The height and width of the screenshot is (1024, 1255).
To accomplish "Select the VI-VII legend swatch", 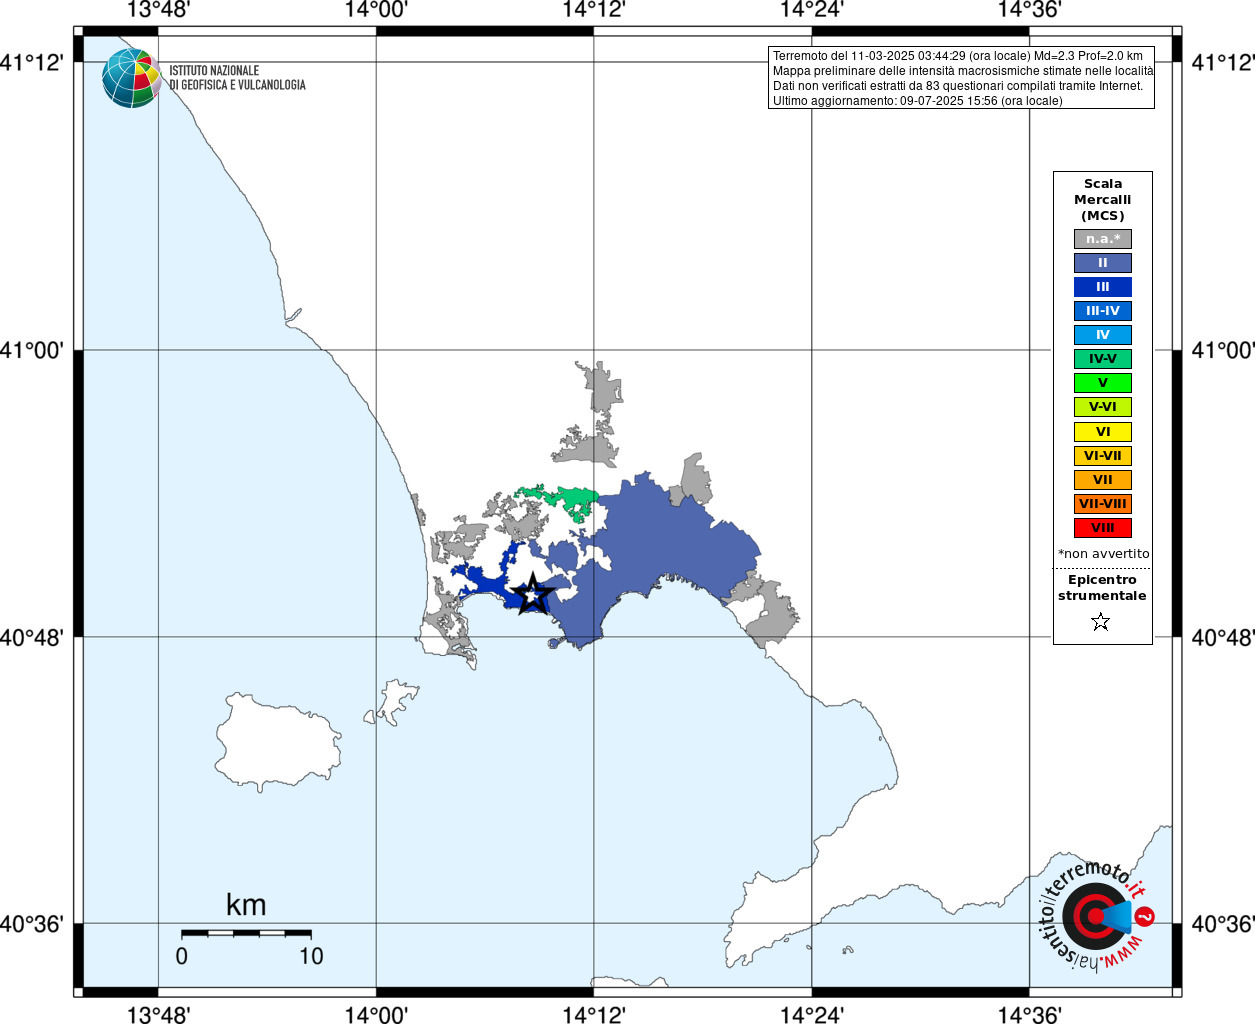I will 1103,456.
